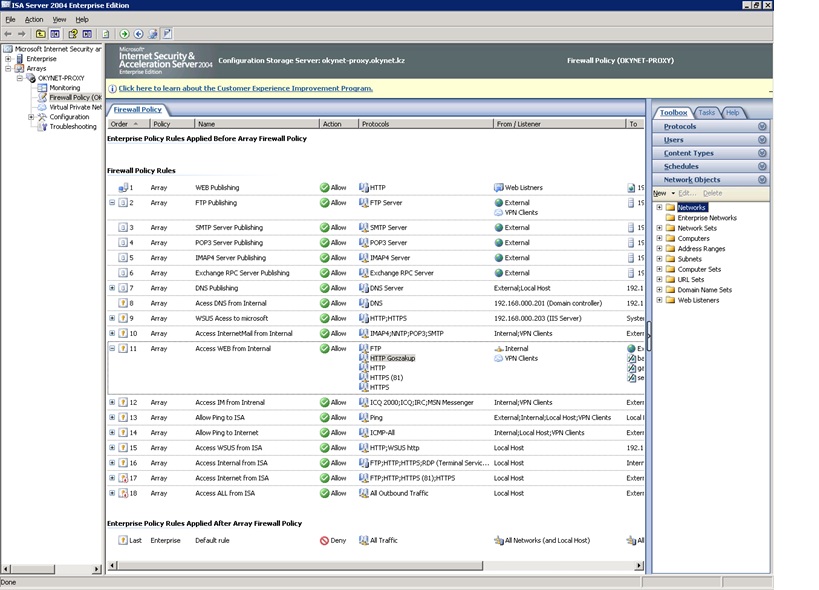
Task: Open the Troubleshooting node
Action: tap(72, 127)
